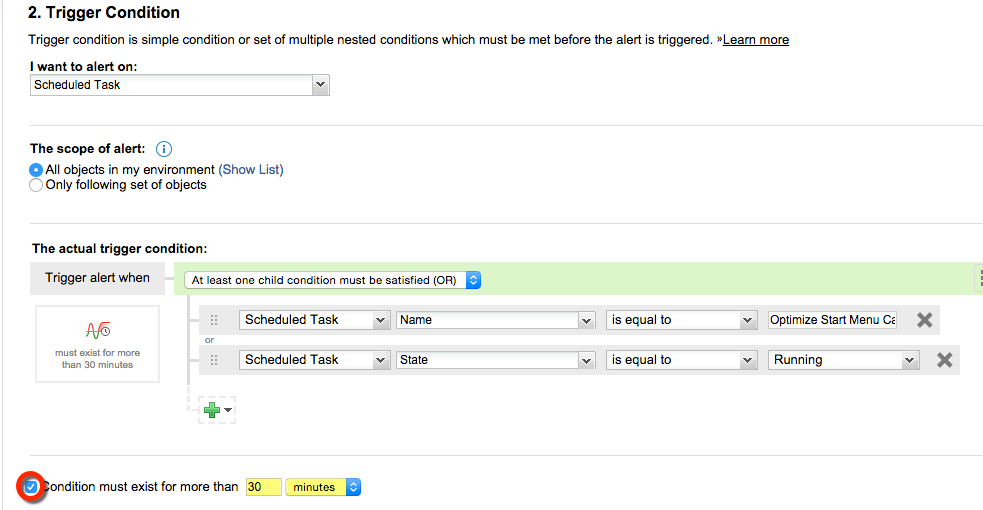Select Only following set of objects radio
The width and height of the screenshot is (983, 510).
click(37, 185)
